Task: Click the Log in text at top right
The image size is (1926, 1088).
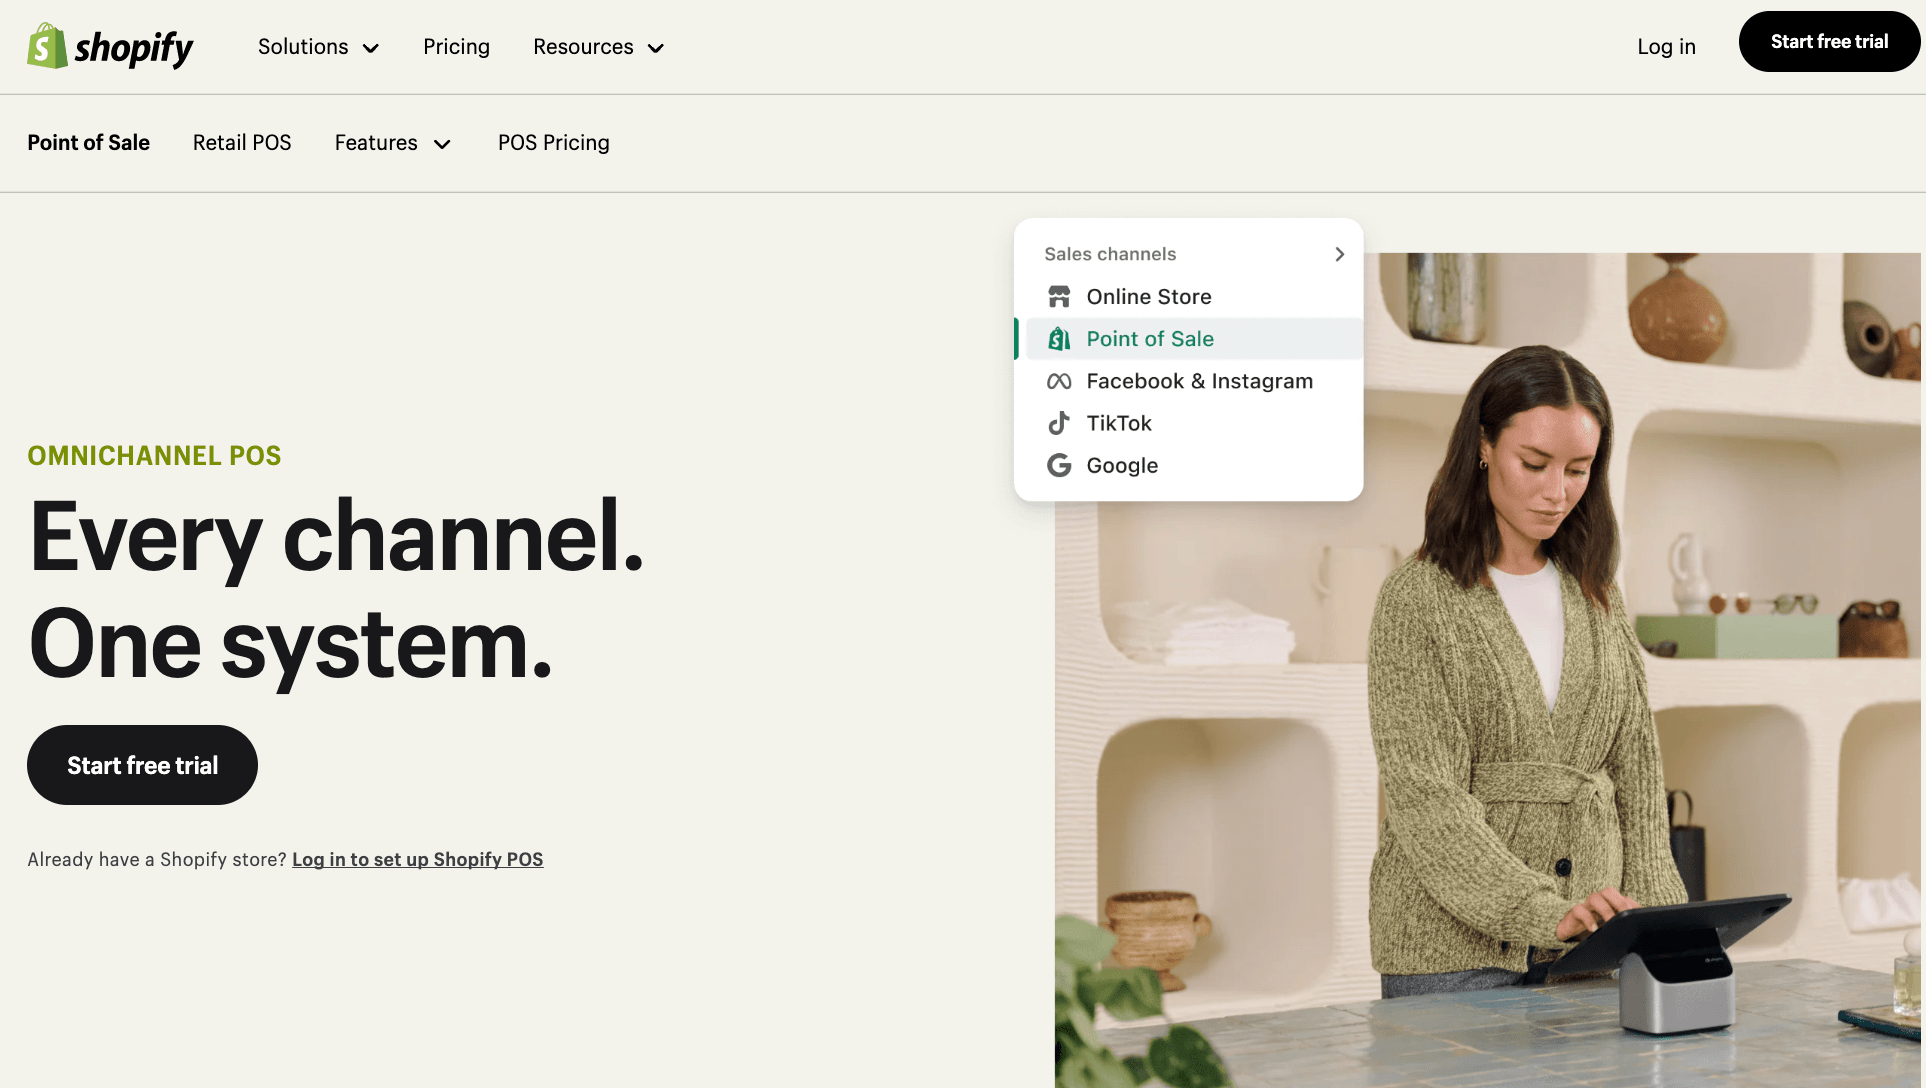Action: pos(1665,46)
